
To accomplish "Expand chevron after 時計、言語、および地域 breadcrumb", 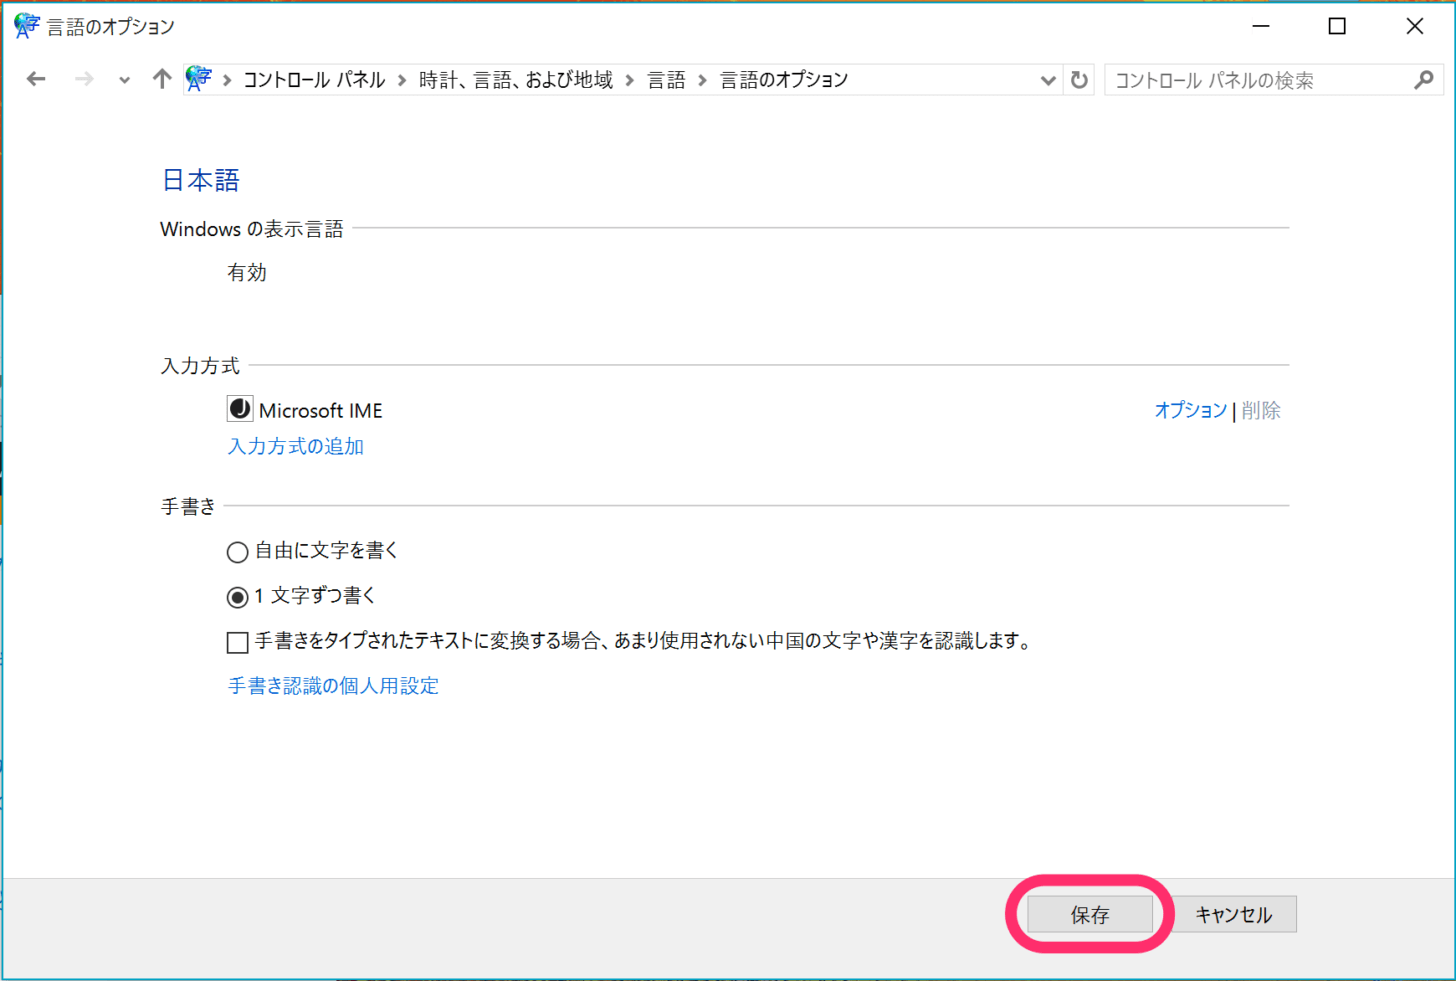I will 630,80.
